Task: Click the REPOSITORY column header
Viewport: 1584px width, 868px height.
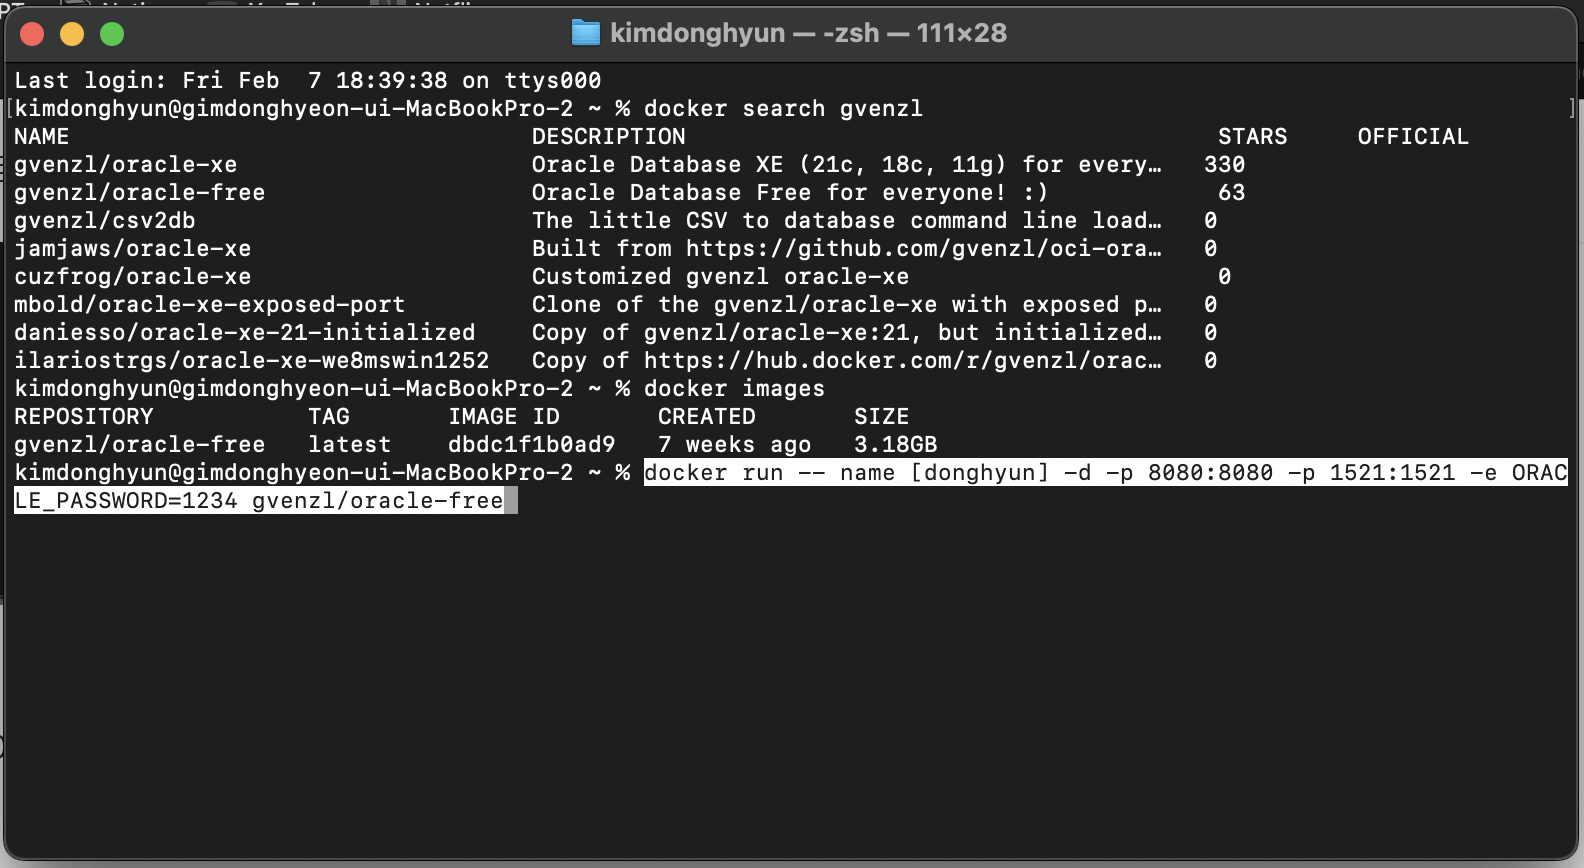Action: (x=84, y=416)
